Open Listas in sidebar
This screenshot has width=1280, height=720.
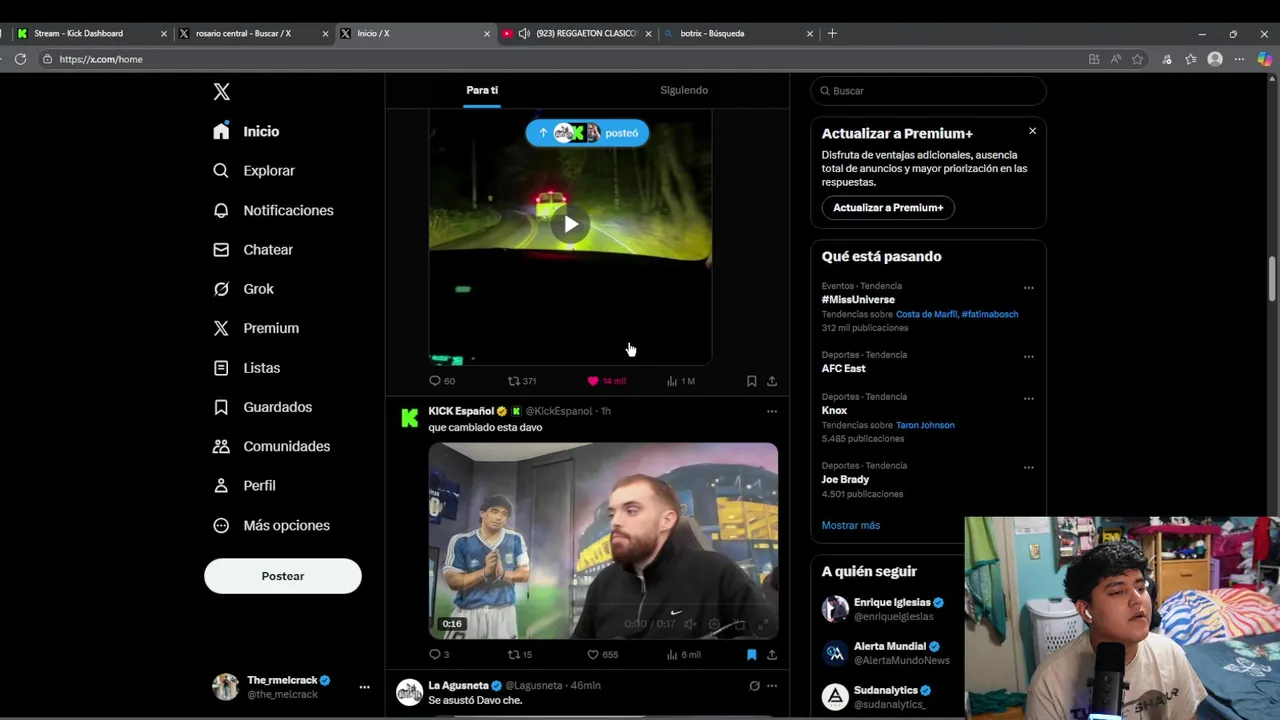(x=246, y=368)
